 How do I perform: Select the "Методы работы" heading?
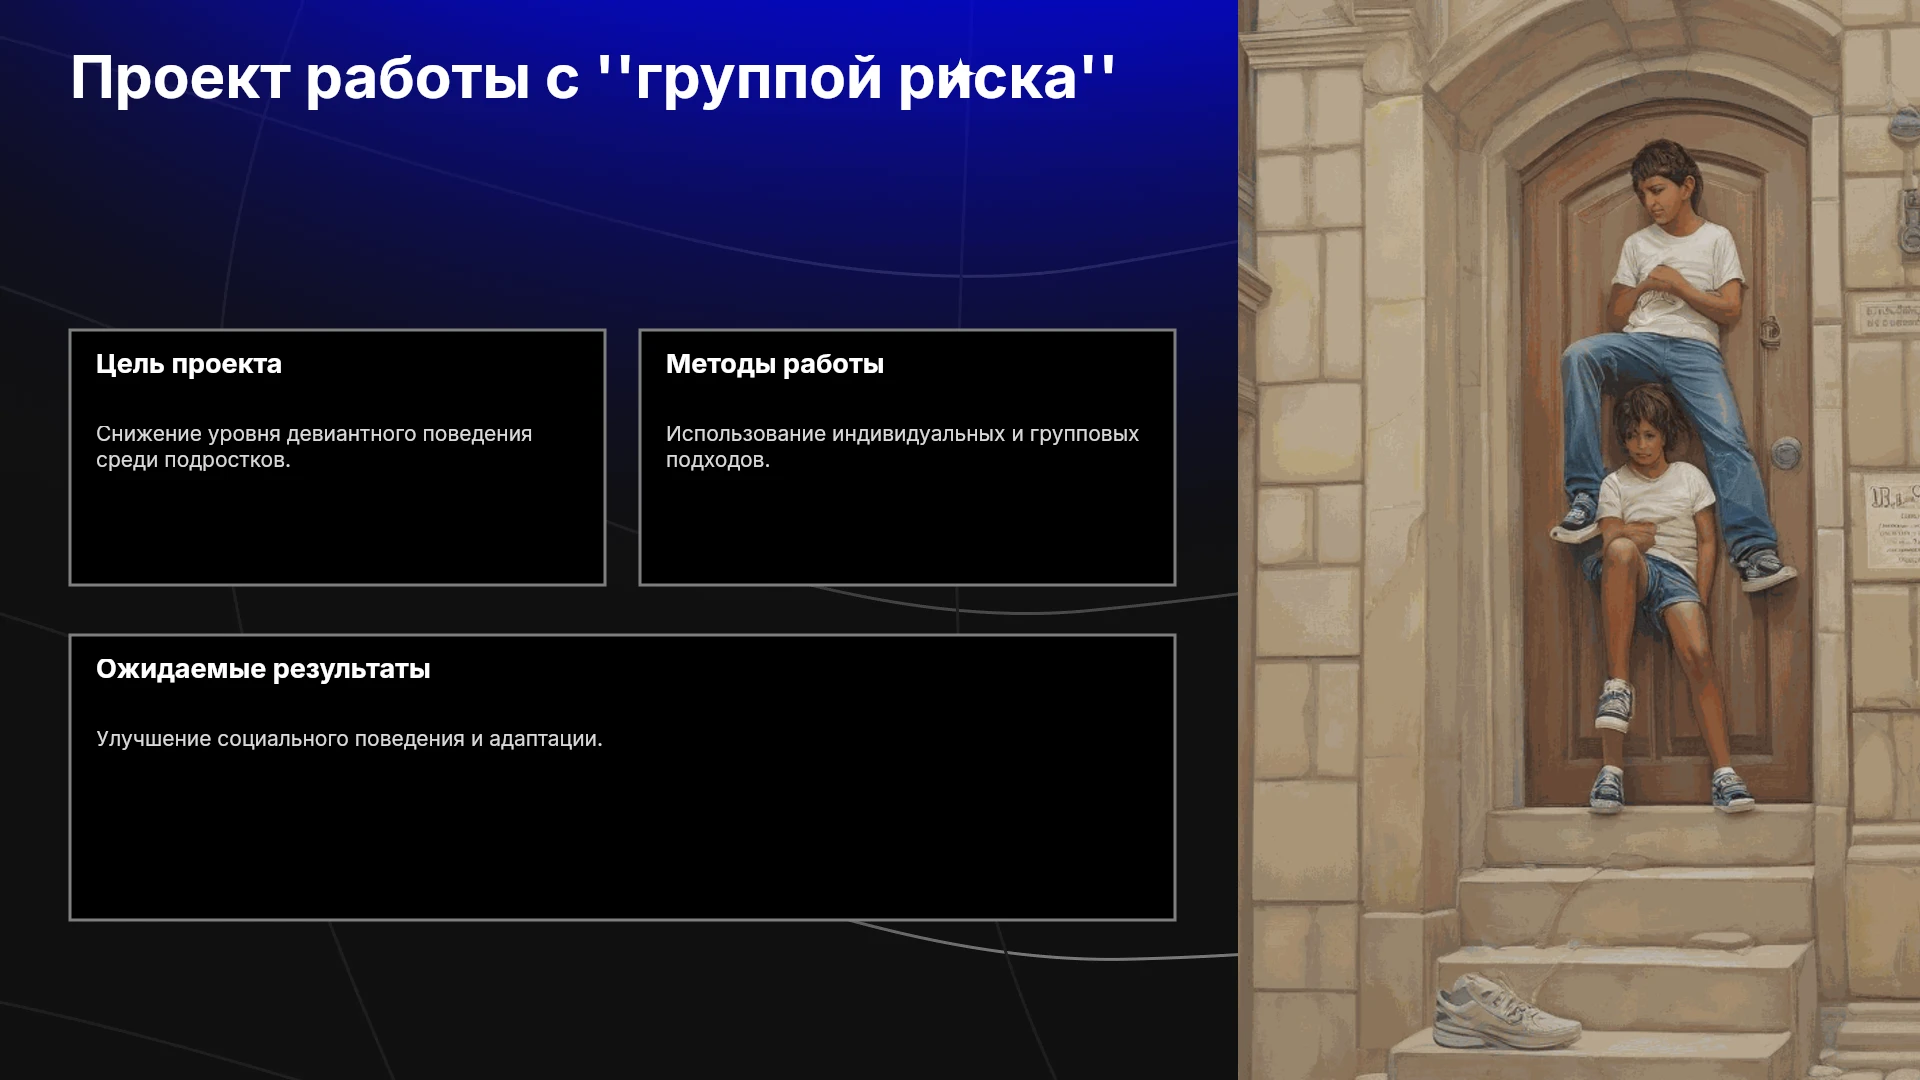point(775,364)
